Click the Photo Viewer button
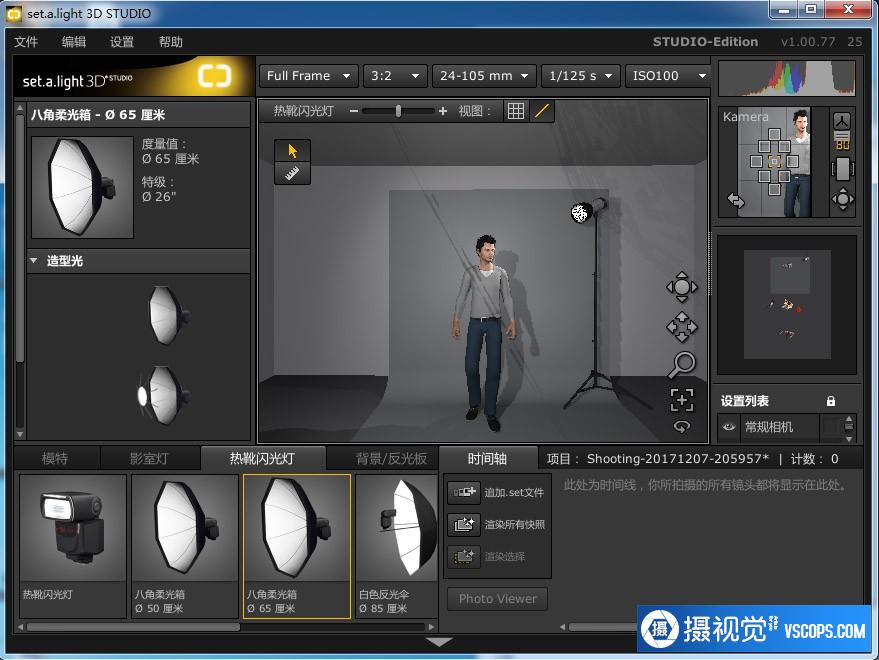 click(498, 599)
